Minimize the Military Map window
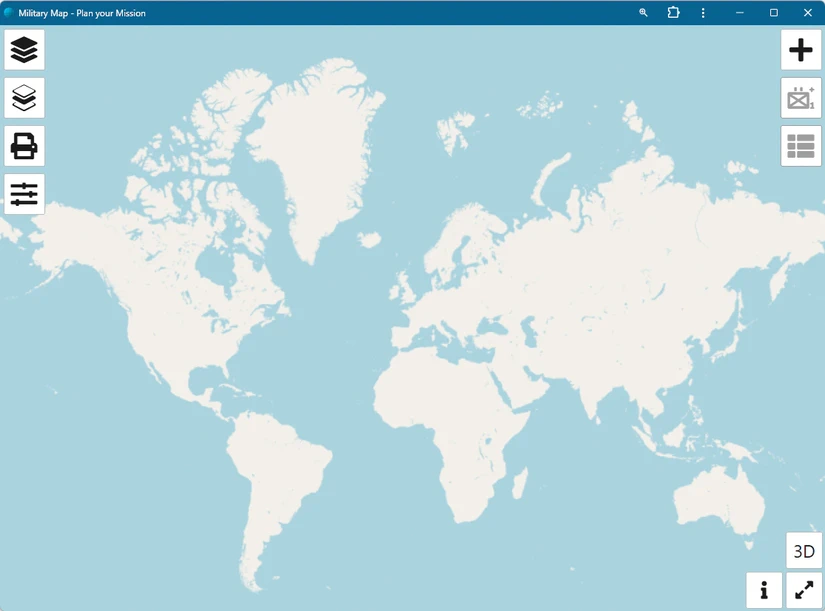Screen dimensions: 825x611 point(740,13)
